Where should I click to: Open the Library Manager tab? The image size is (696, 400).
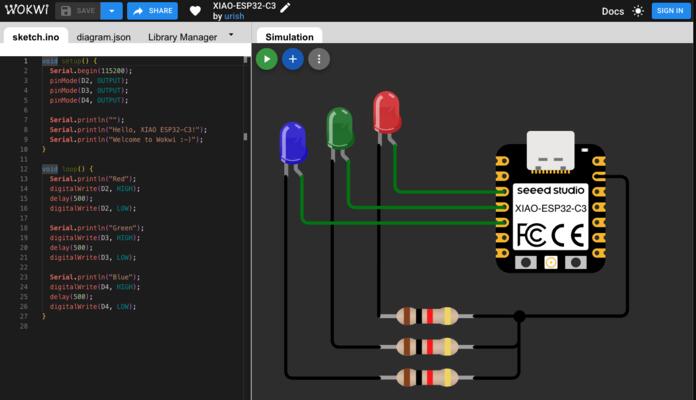182,37
